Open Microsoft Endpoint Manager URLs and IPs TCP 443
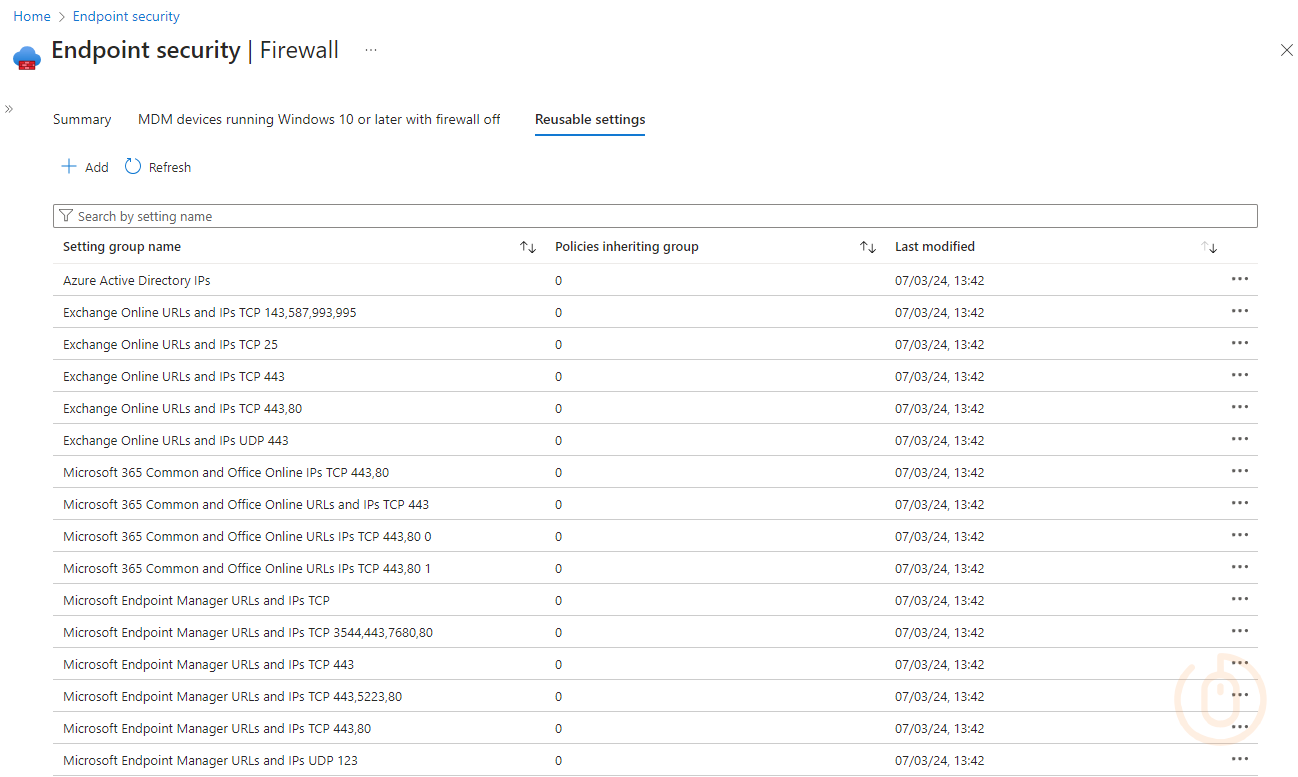This screenshot has width=1298, height=777. (x=208, y=664)
